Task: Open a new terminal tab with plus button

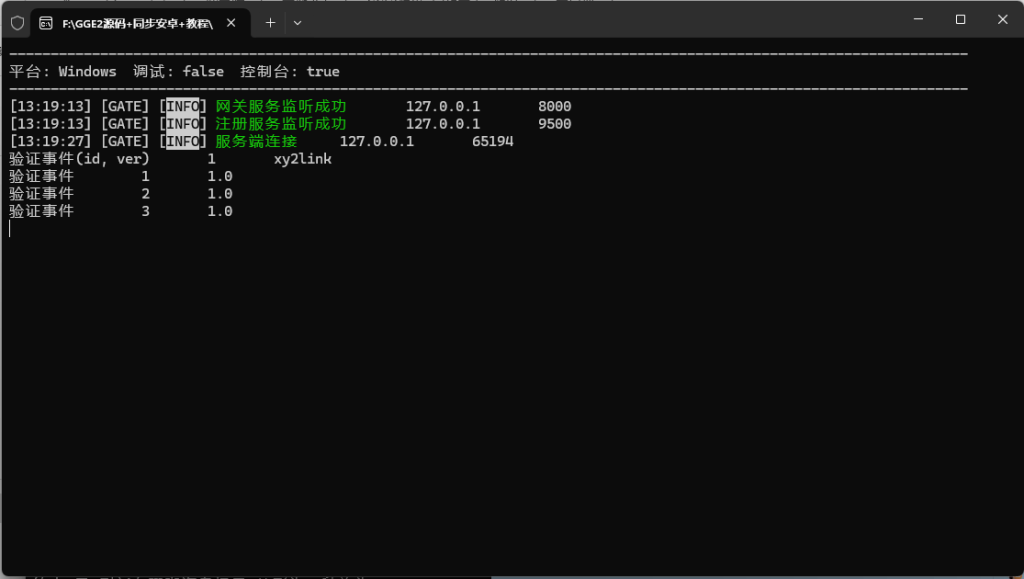Action: click(x=270, y=22)
